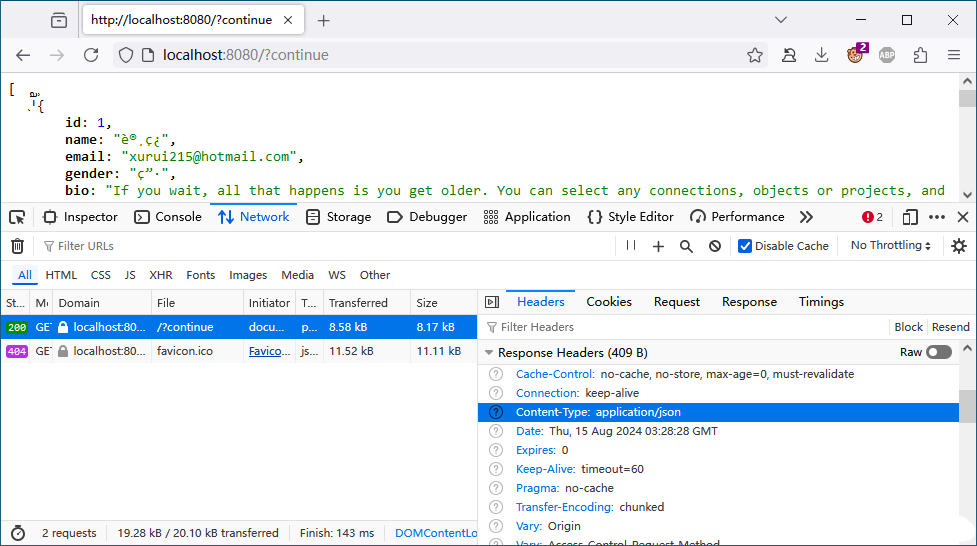
Task: Filter requests by HTML
Action: 61,275
